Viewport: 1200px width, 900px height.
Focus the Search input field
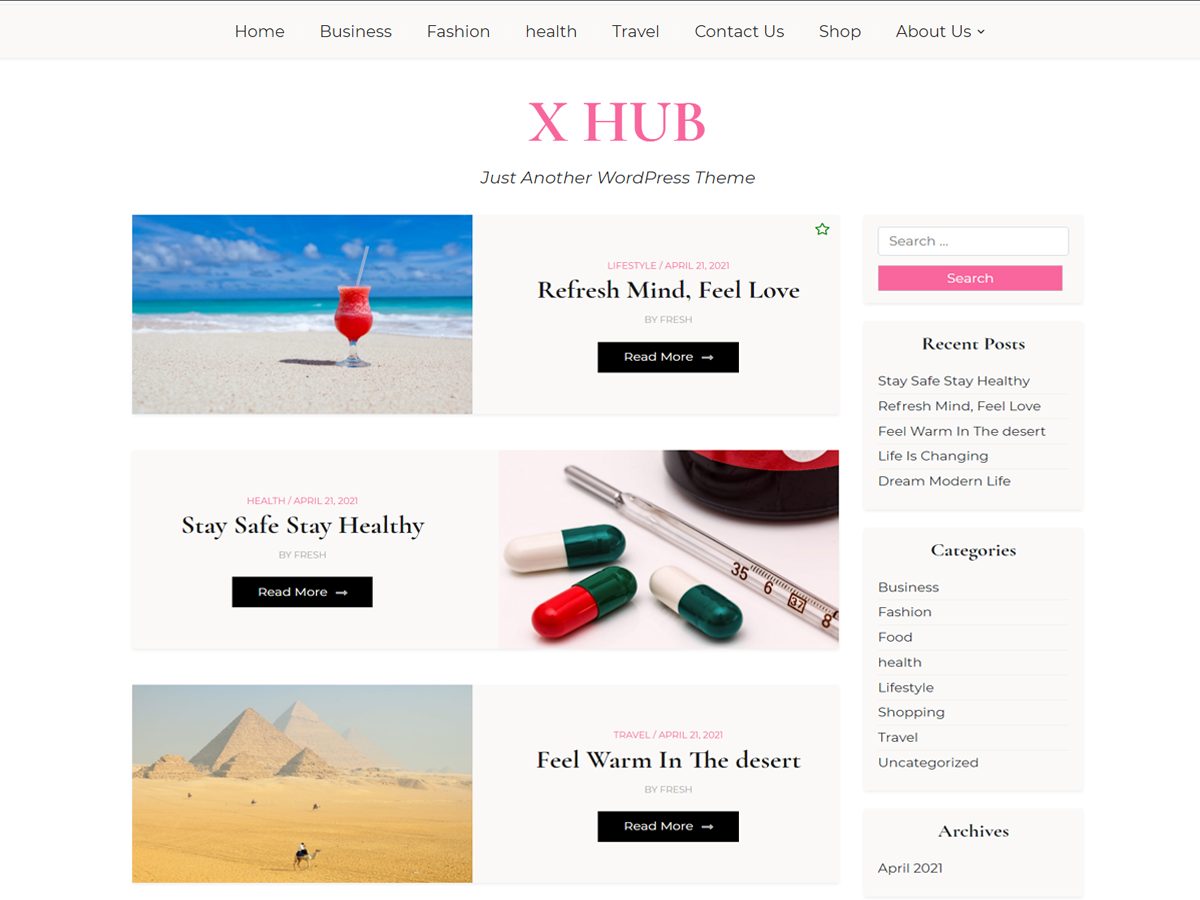coord(973,241)
